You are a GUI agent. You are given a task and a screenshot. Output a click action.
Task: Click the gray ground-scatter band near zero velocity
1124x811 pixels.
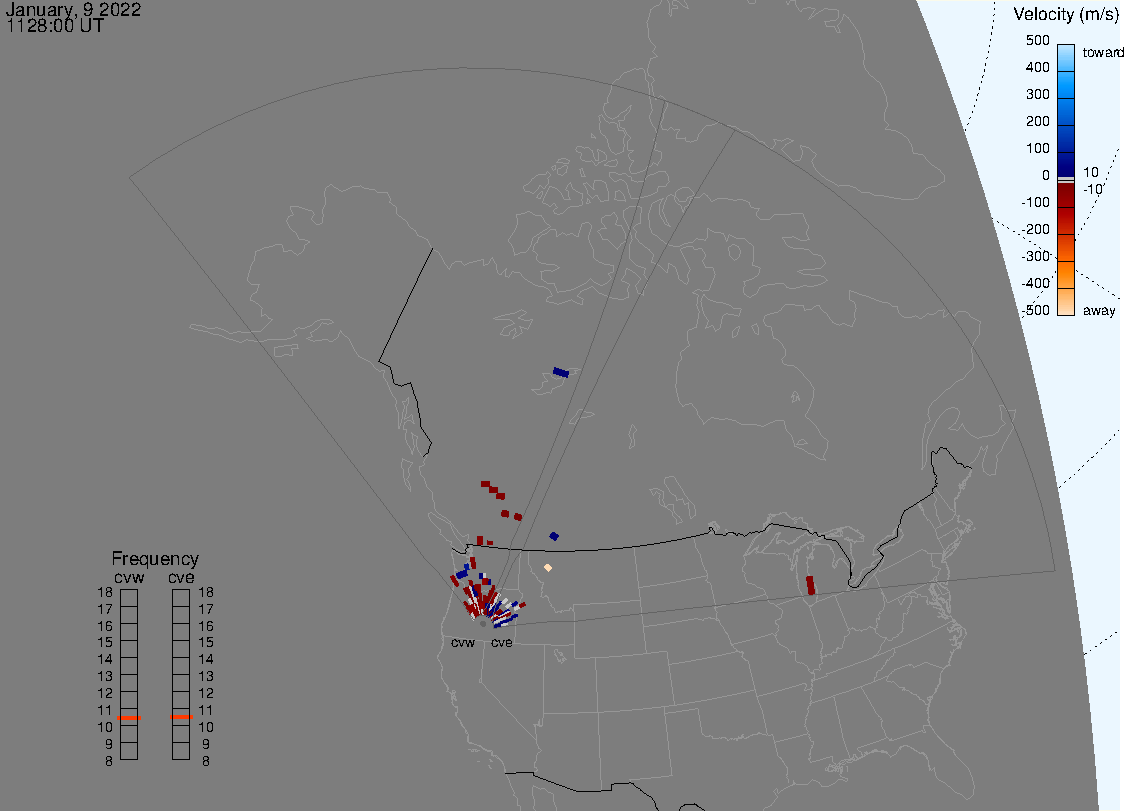1066,180
